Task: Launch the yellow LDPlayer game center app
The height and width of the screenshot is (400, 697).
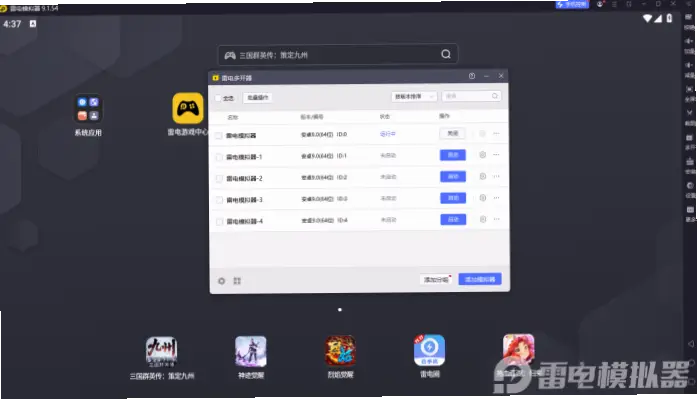Action: [188, 108]
